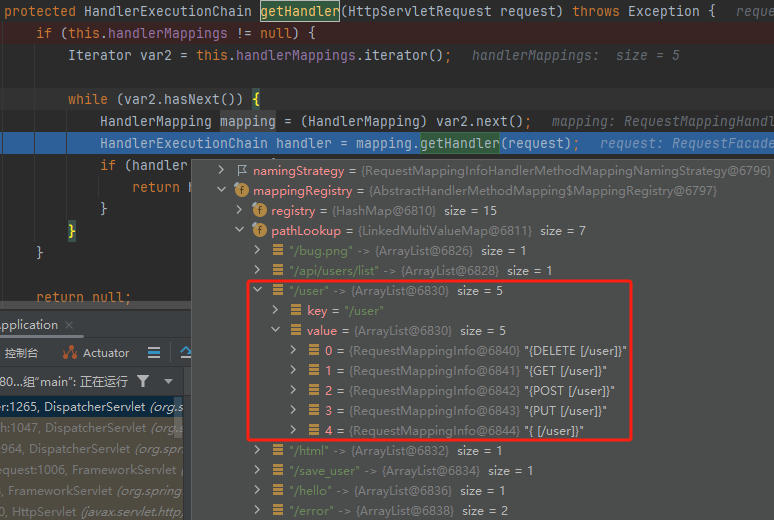Viewport: 774px width, 520px height.
Task: Expand item 1 GET [/user]
Action: click(293, 370)
